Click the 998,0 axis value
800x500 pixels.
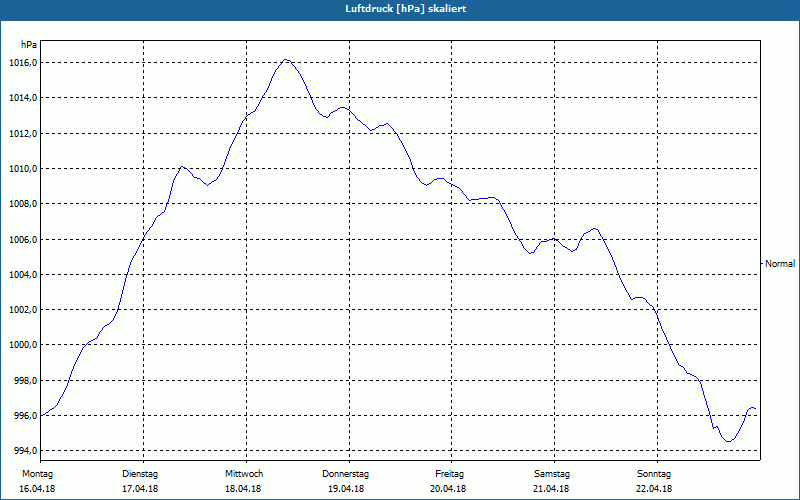25,381
